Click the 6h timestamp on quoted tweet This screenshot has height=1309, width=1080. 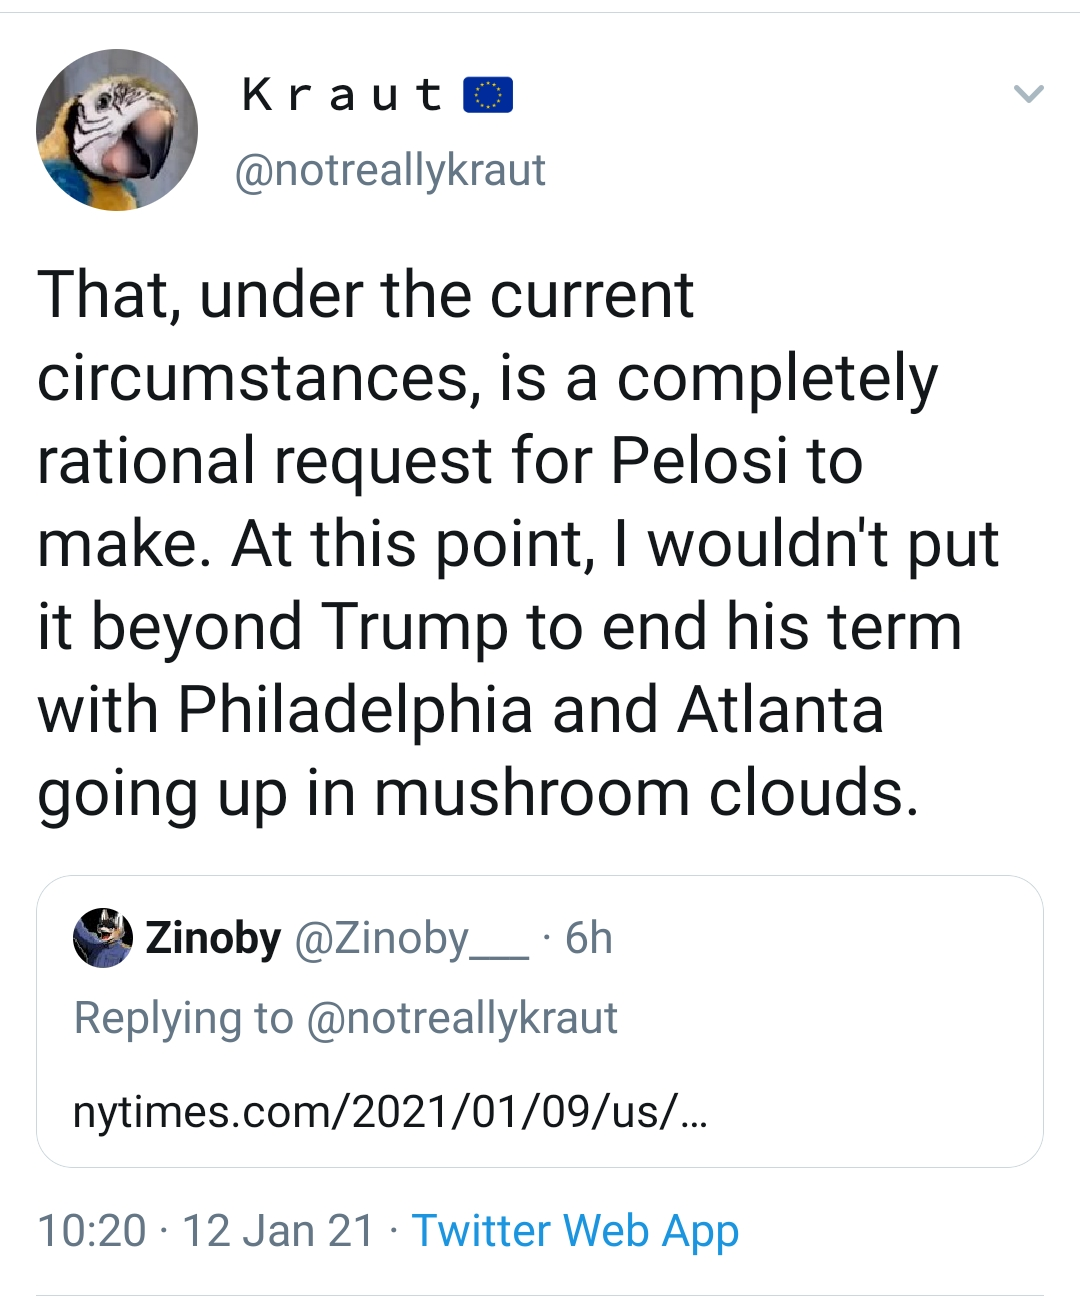(588, 938)
